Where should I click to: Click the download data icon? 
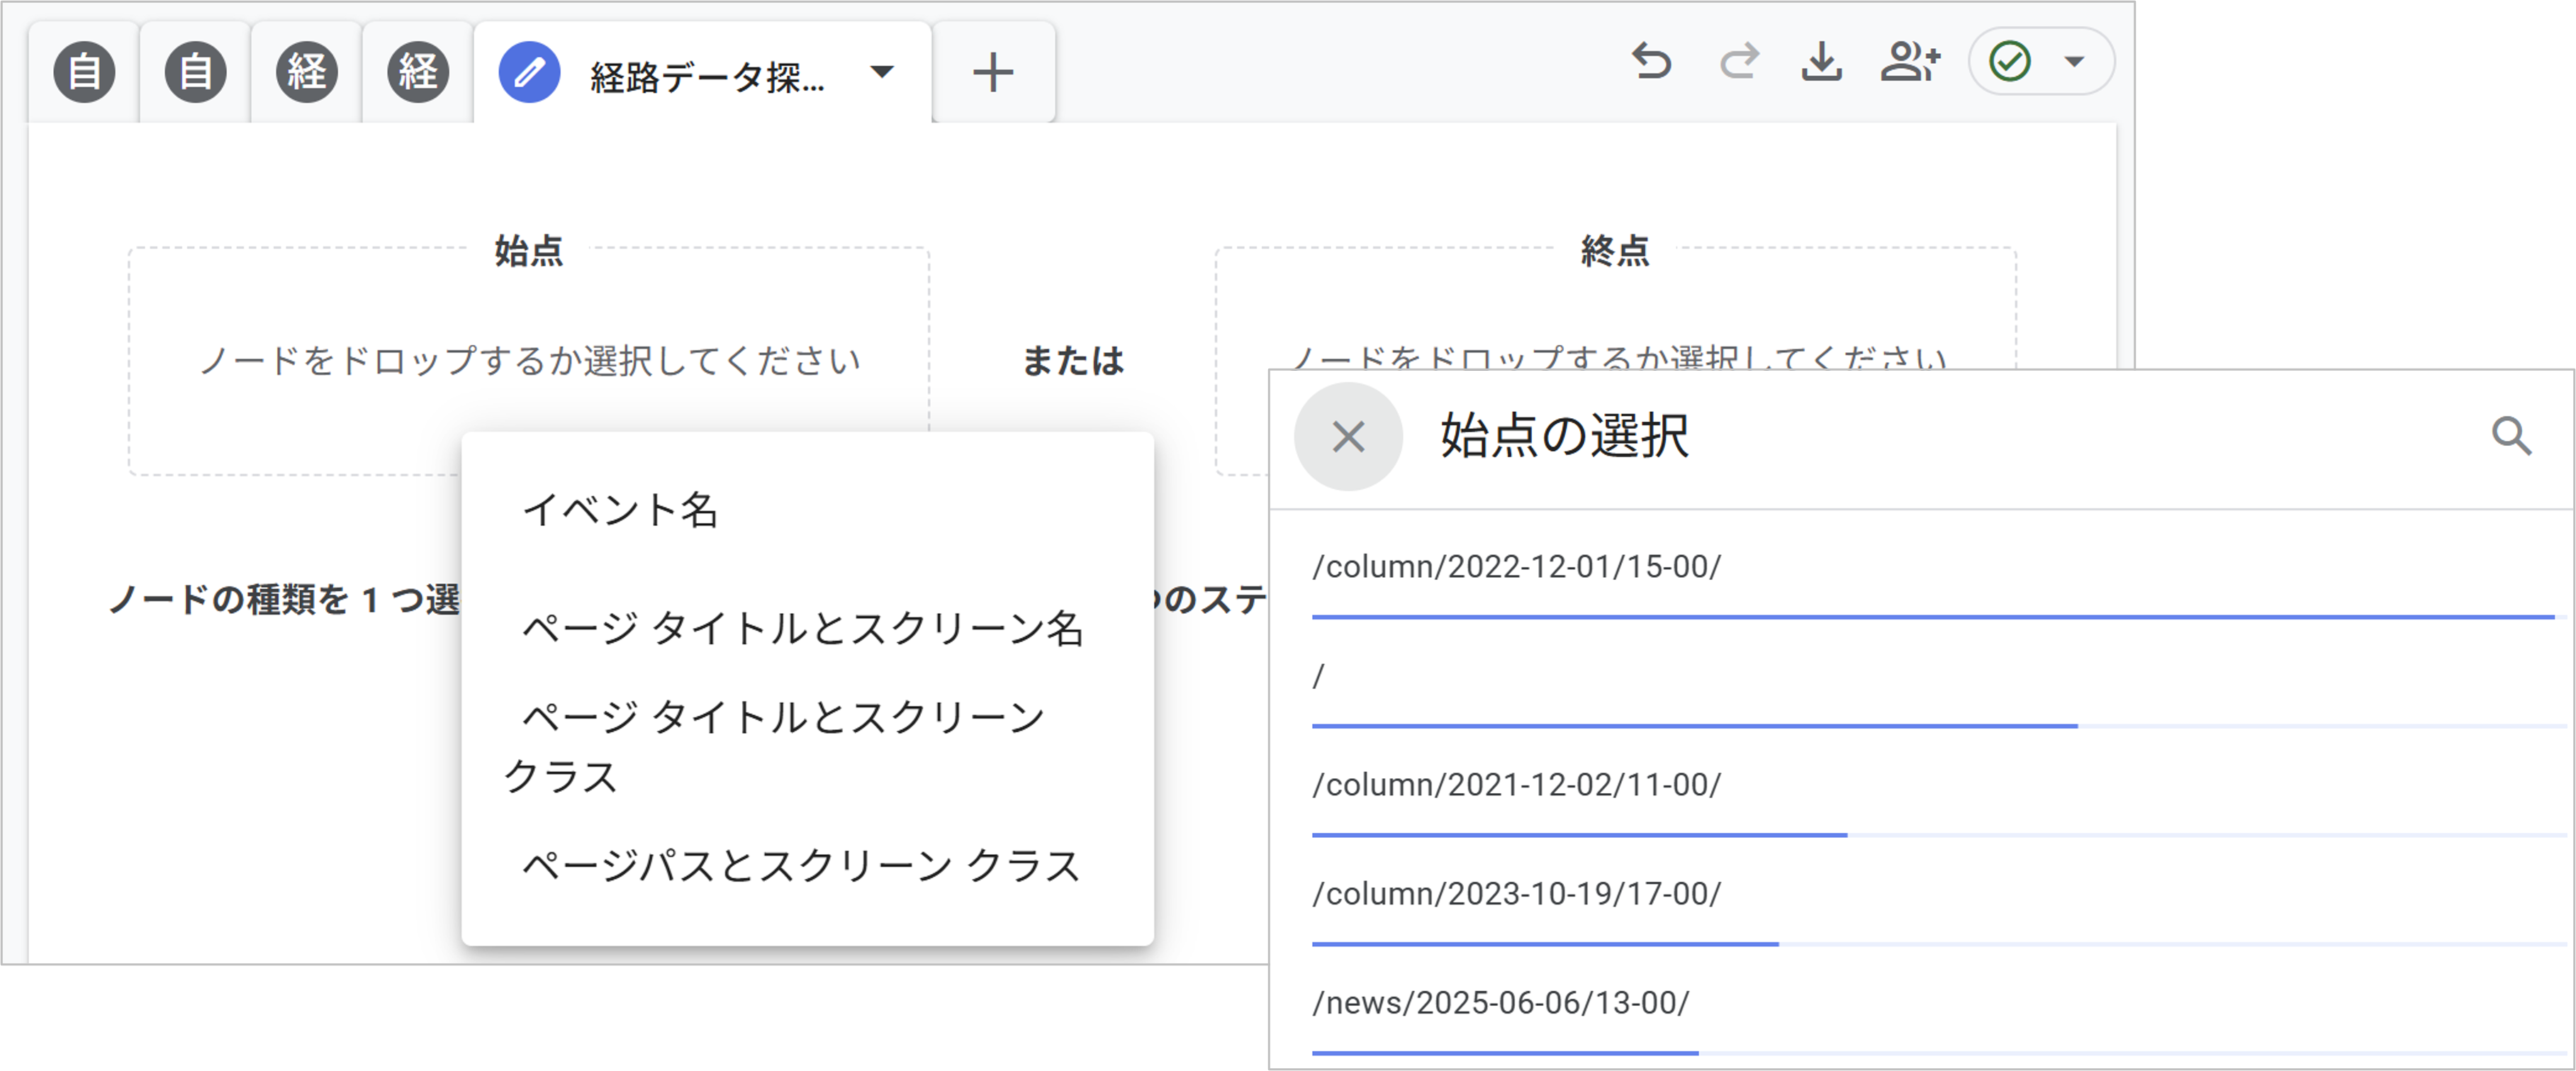[1822, 62]
